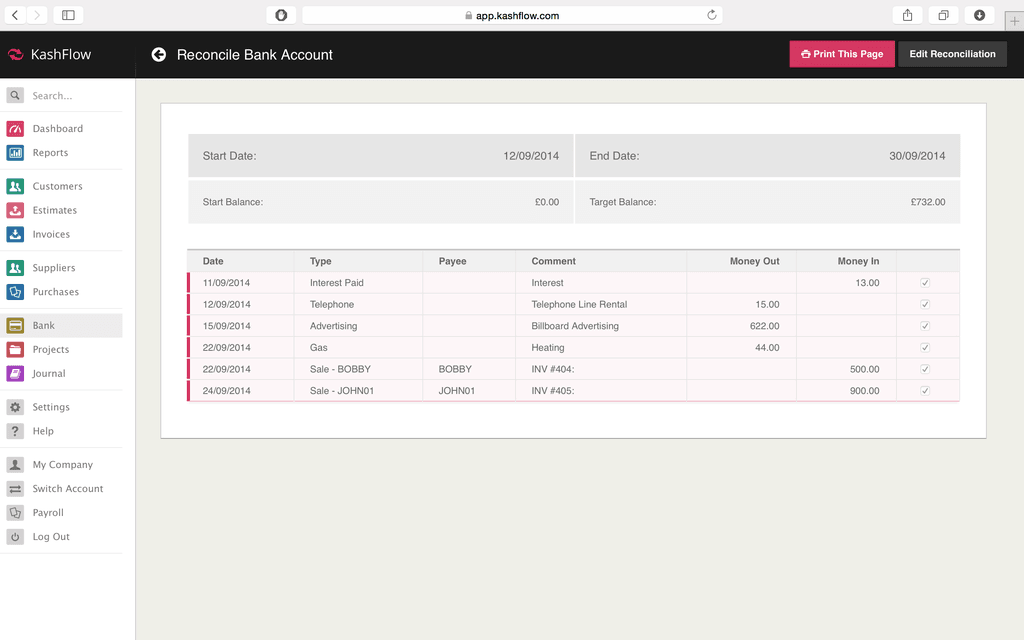Open the Dashboard icon in sidebar
Image resolution: width=1024 pixels, height=640 pixels.
[15, 129]
